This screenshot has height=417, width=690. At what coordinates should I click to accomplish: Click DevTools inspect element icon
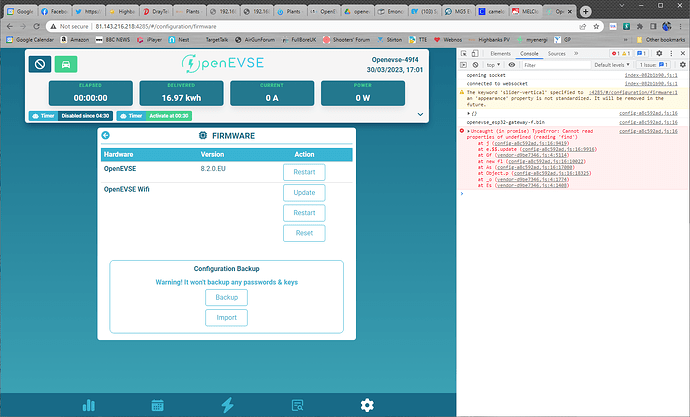464,53
